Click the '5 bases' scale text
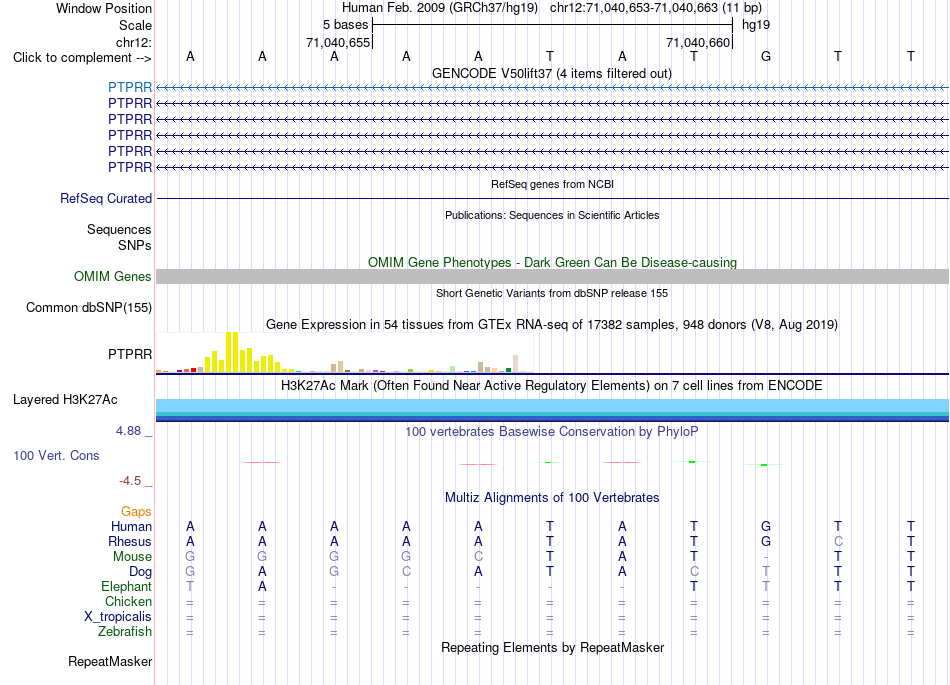The width and height of the screenshot is (950, 685). click(x=345, y=25)
